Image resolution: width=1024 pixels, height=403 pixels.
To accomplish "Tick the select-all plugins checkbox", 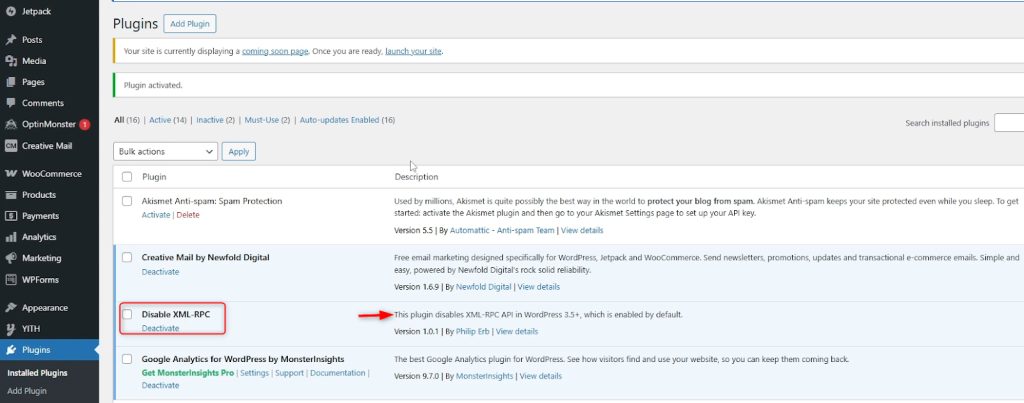I will click(127, 176).
